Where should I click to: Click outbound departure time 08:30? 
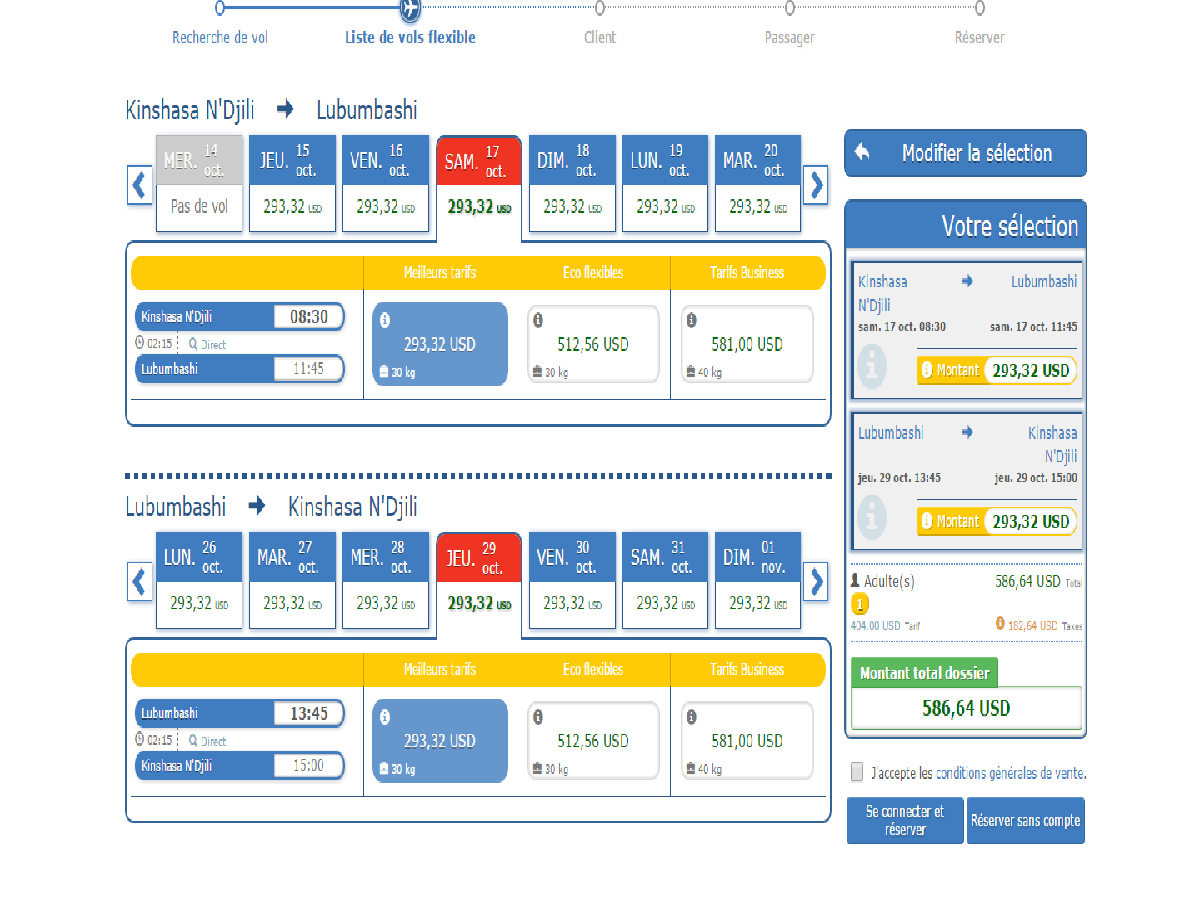(309, 317)
